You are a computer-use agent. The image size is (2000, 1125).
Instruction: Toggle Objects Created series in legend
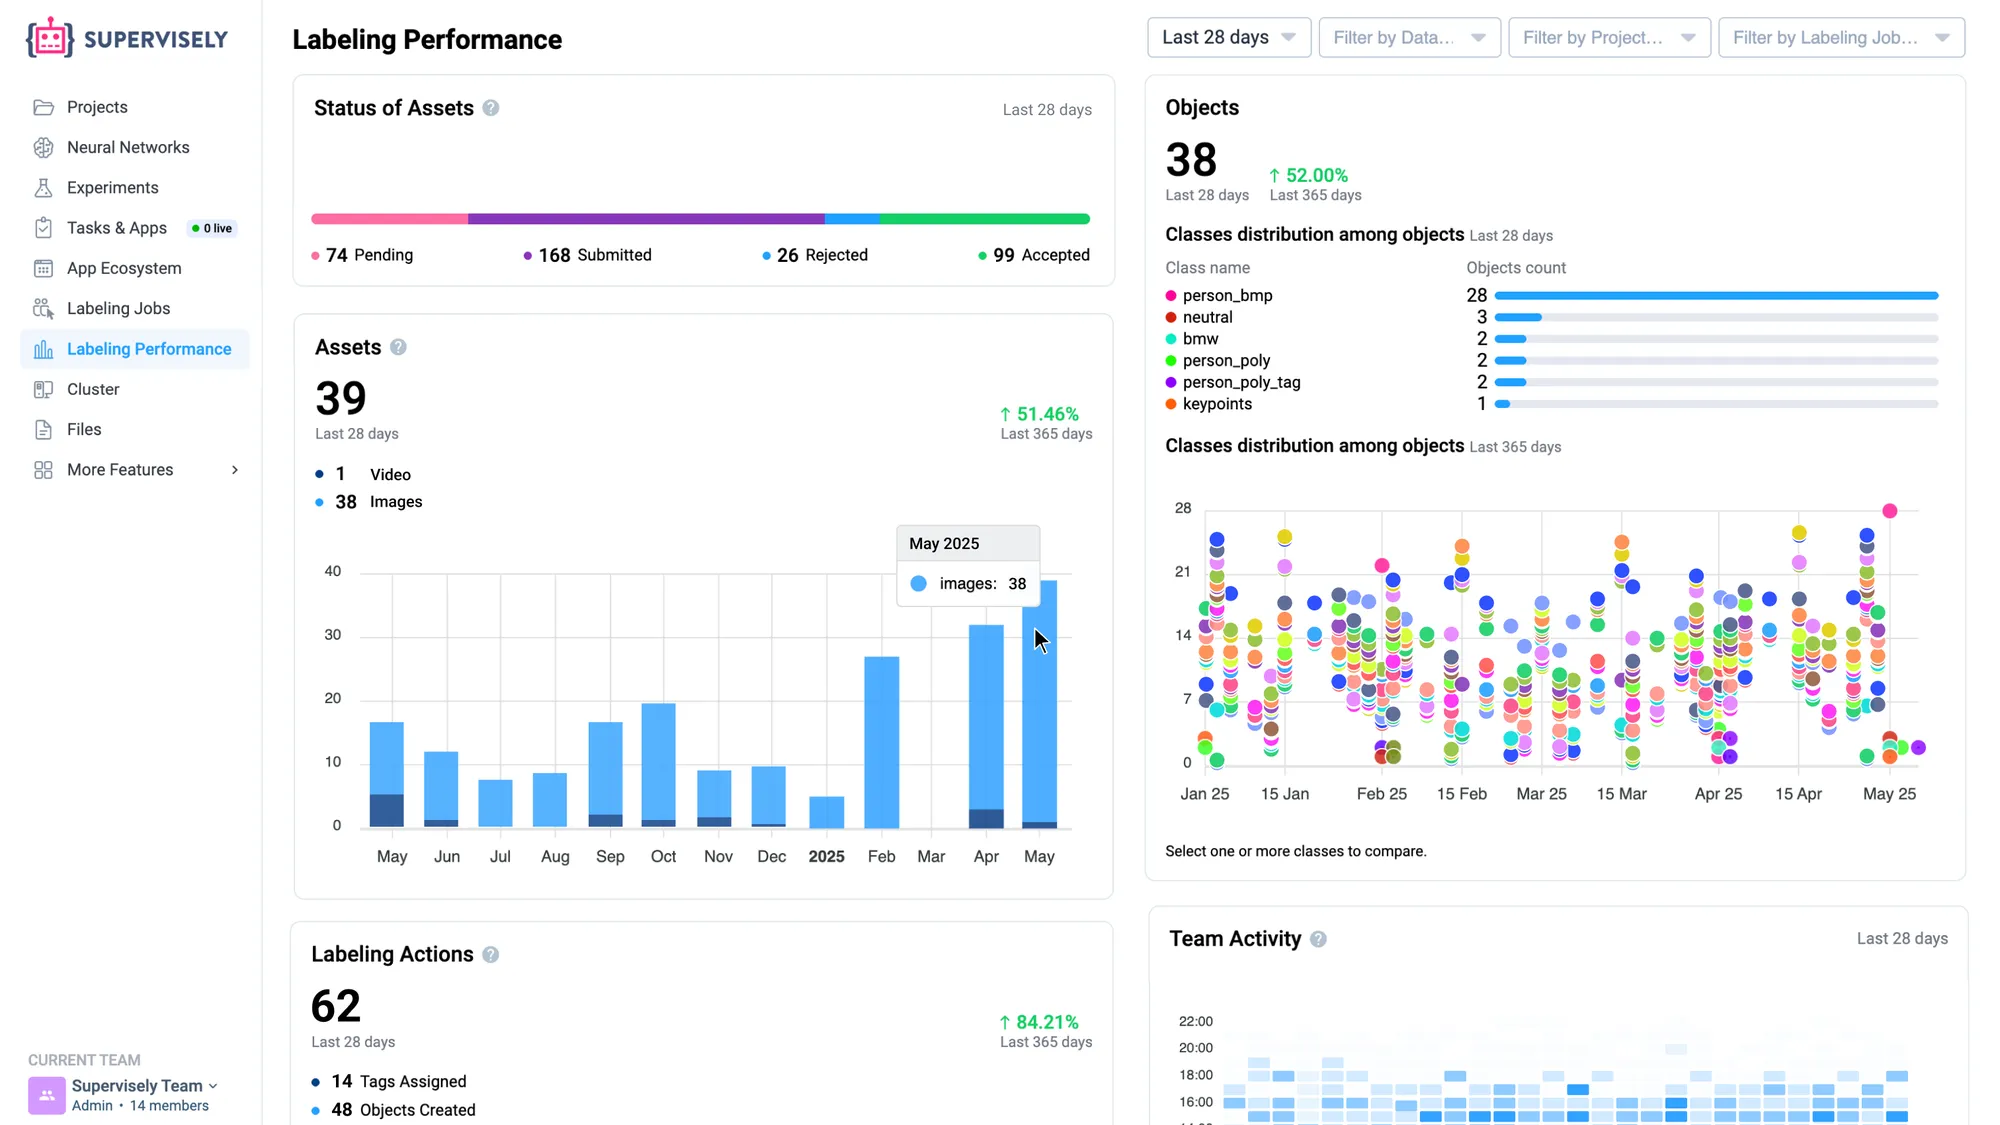click(393, 1110)
